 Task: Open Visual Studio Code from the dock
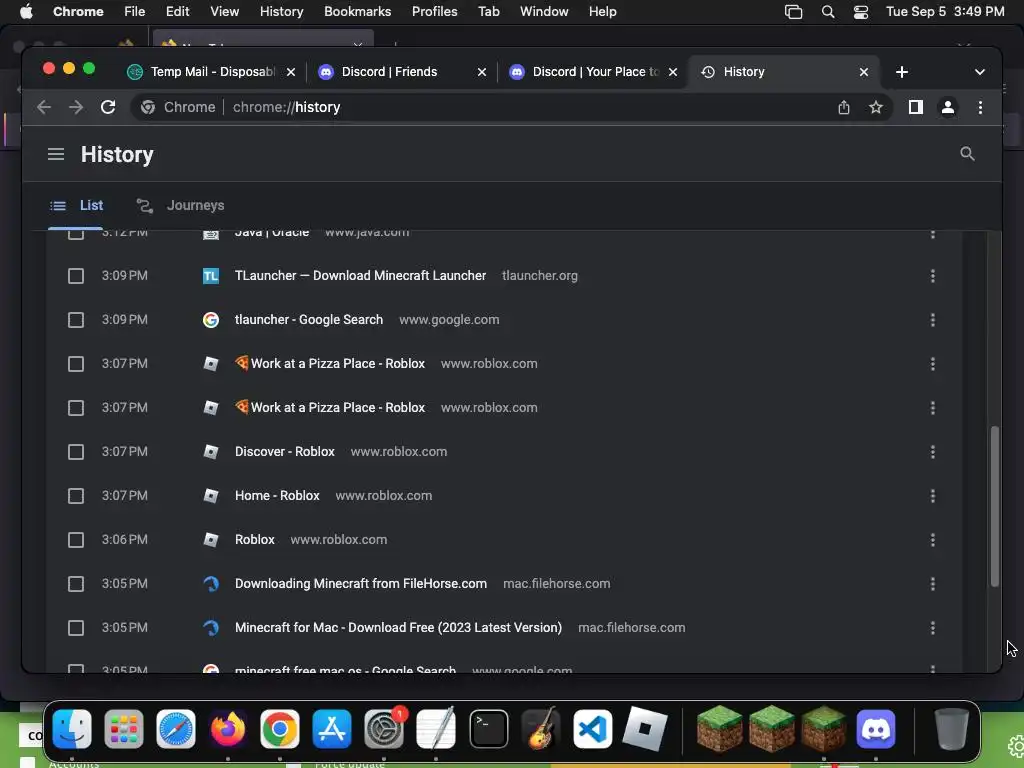593,729
